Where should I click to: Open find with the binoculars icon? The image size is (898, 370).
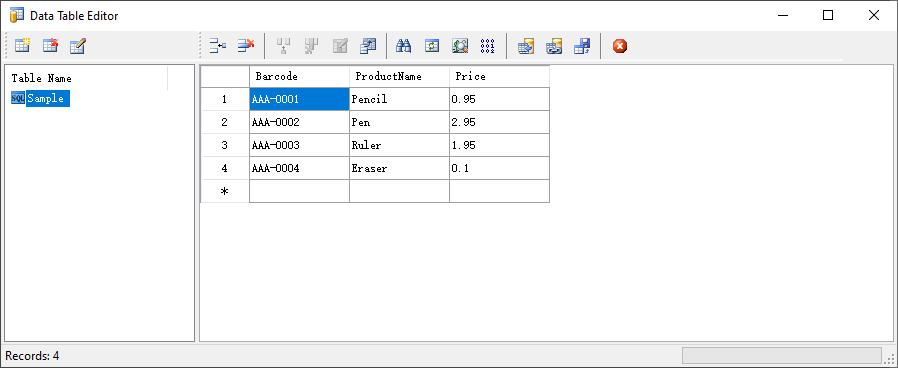404,46
